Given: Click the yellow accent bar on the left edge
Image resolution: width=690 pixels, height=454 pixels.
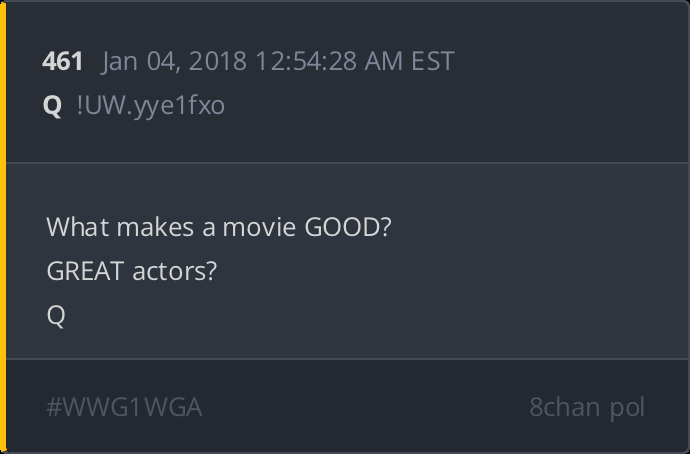Looking at the screenshot, I should [x=3, y=227].
